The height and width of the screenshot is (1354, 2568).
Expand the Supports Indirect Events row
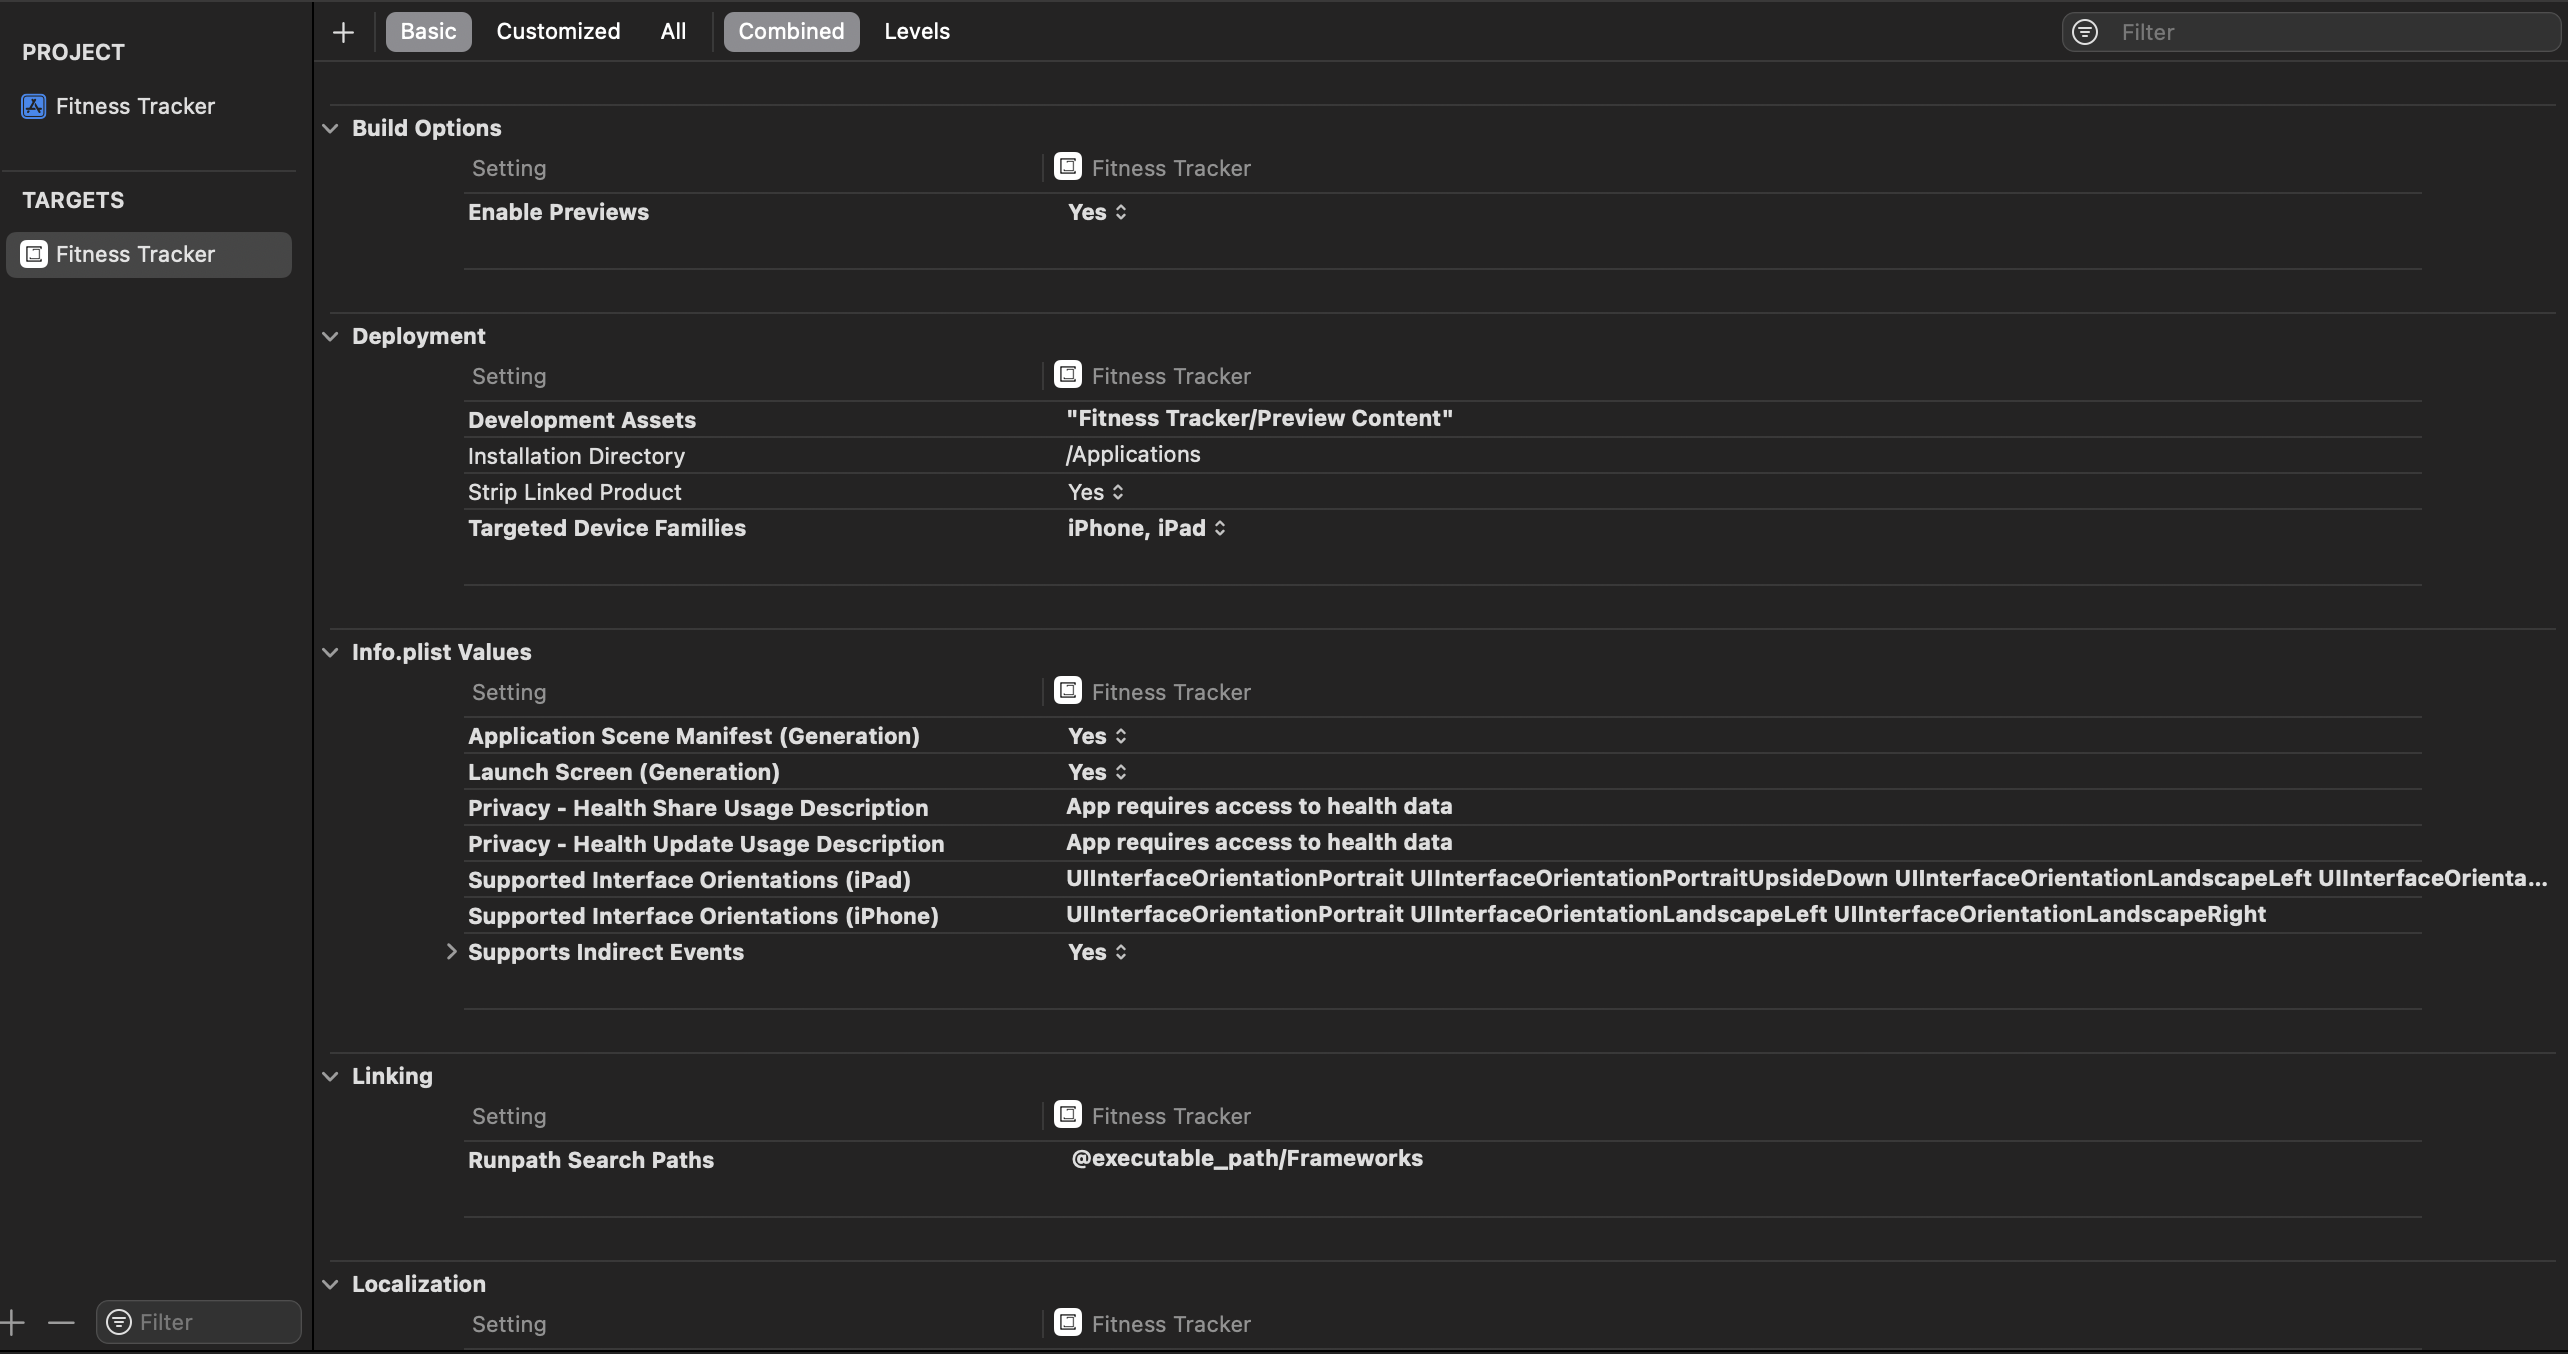(451, 952)
